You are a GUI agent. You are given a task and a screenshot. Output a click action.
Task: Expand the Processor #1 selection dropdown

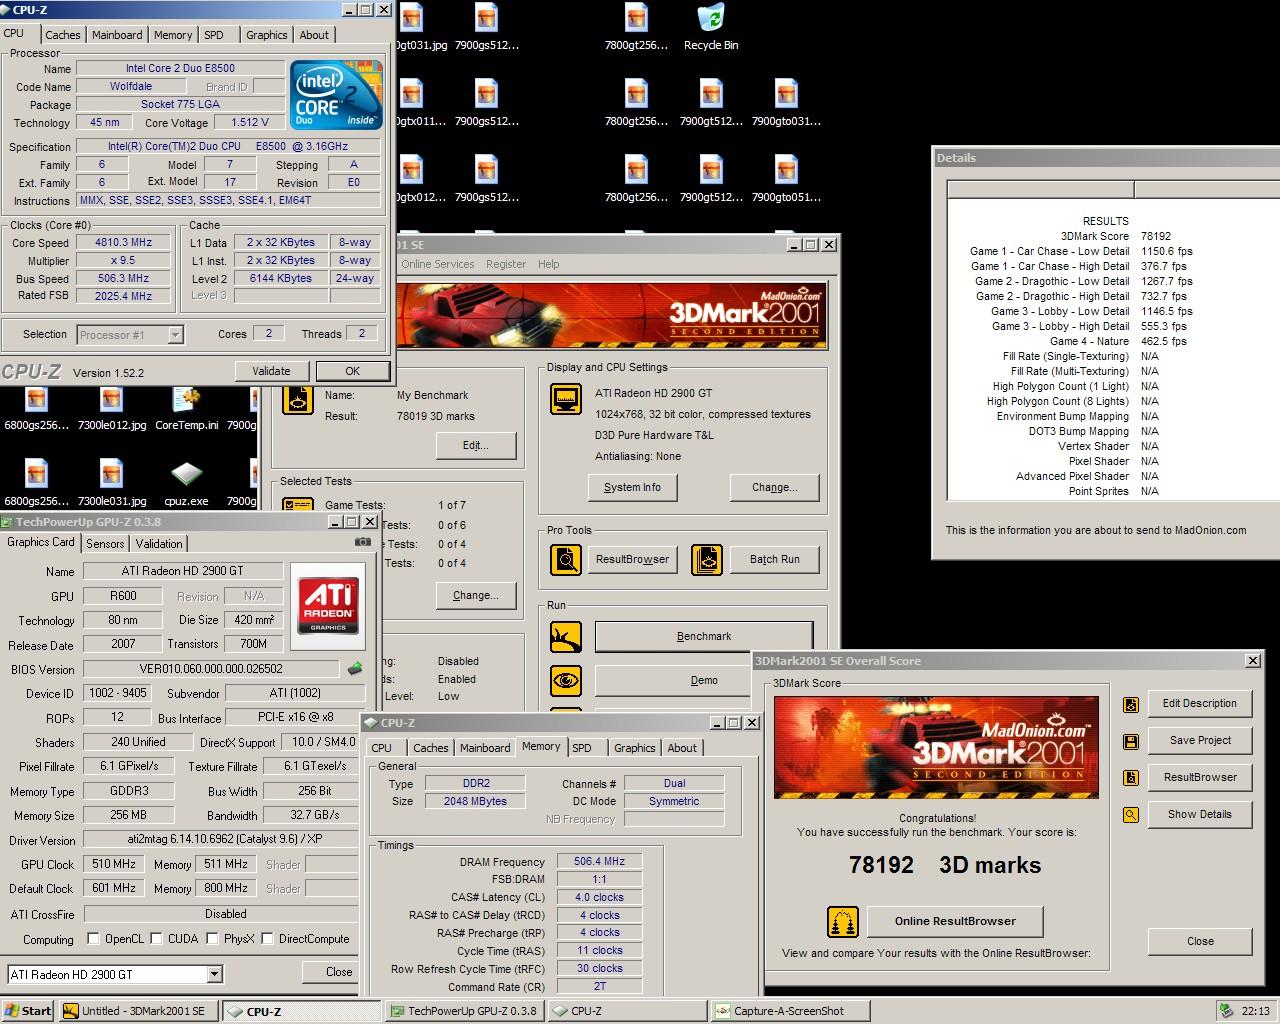pos(176,335)
